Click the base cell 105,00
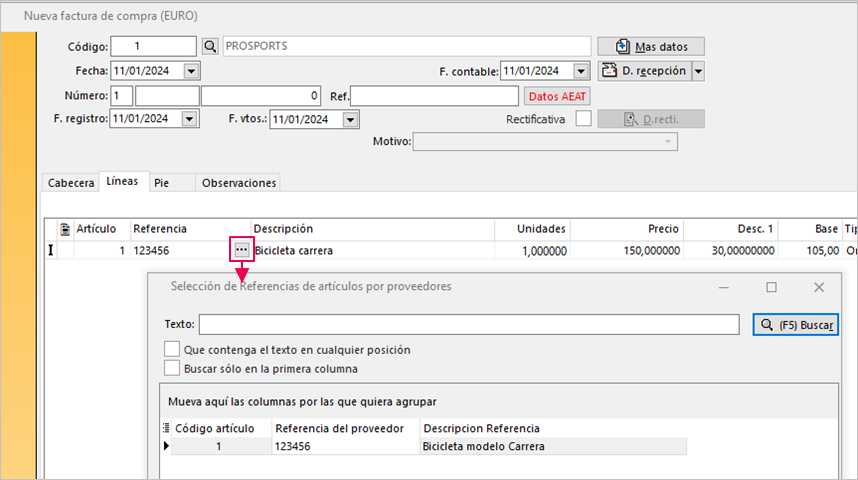The width and height of the screenshot is (858, 480). (810, 251)
